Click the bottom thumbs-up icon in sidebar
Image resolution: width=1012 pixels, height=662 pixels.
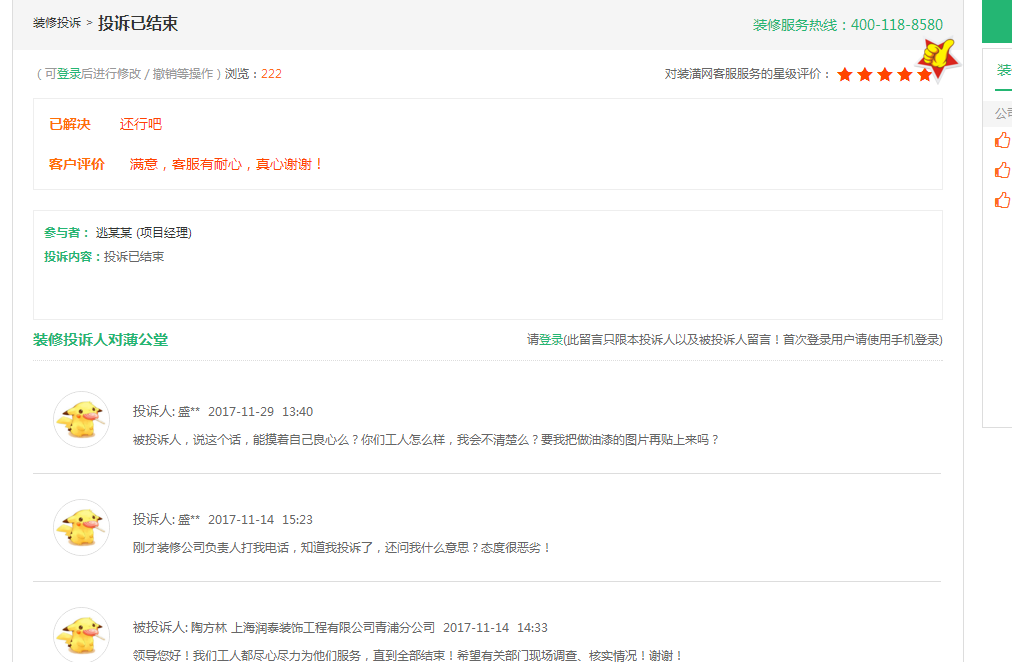pyautogui.click(x=1002, y=200)
